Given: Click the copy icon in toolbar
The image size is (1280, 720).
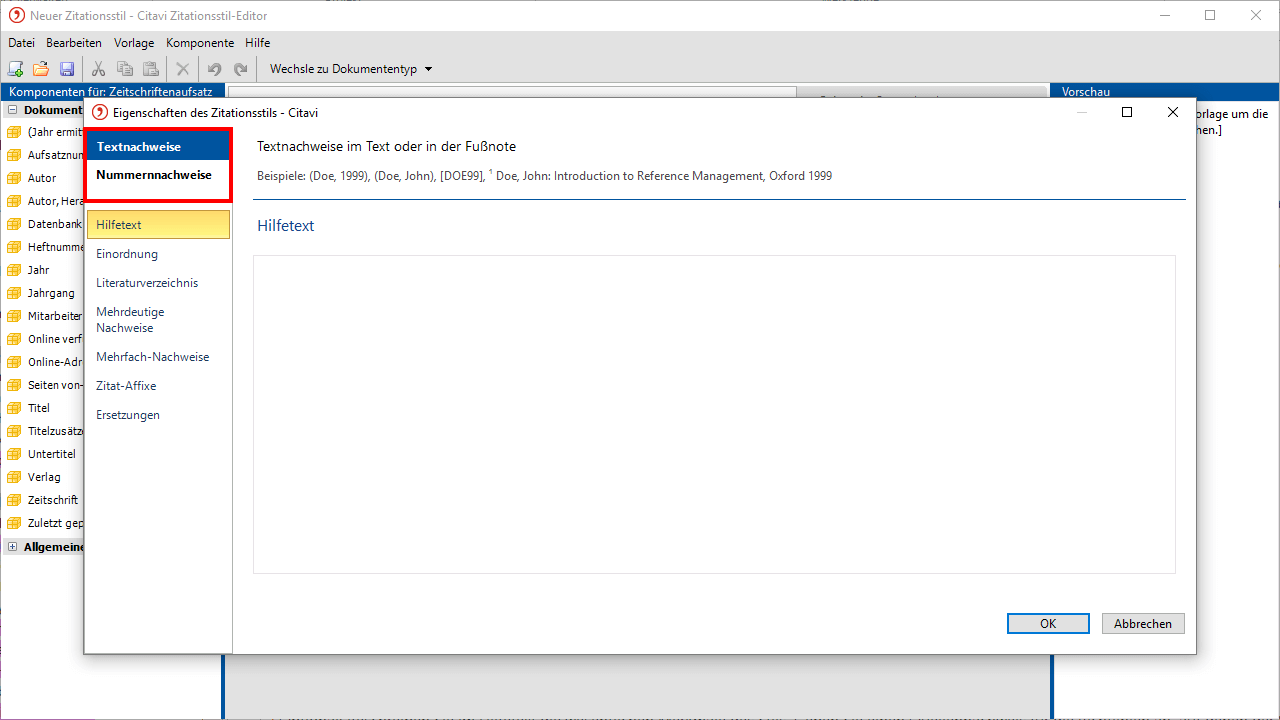Looking at the screenshot, I should coord(125,69).
